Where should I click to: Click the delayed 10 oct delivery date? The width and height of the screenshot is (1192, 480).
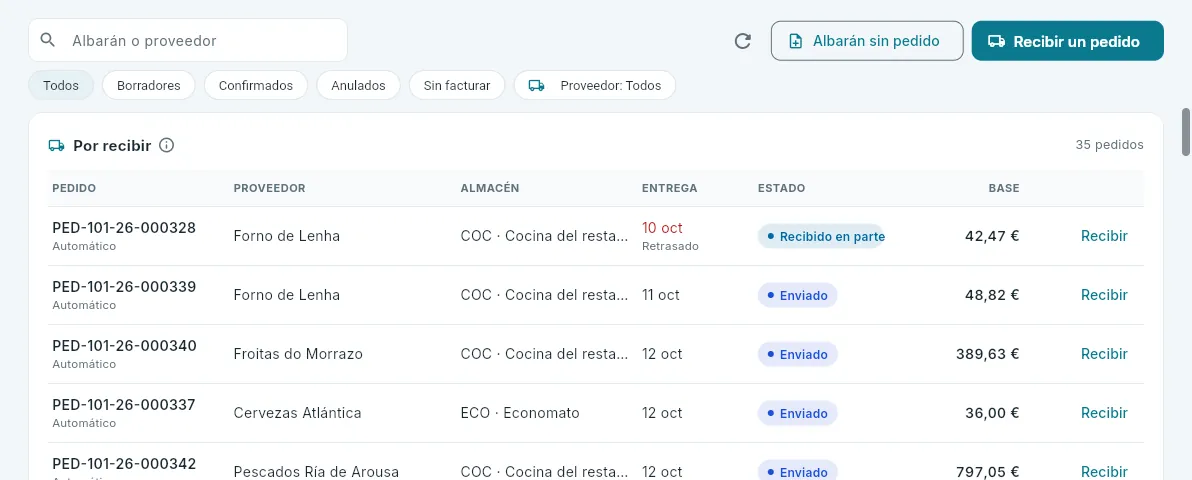(662, 227)
